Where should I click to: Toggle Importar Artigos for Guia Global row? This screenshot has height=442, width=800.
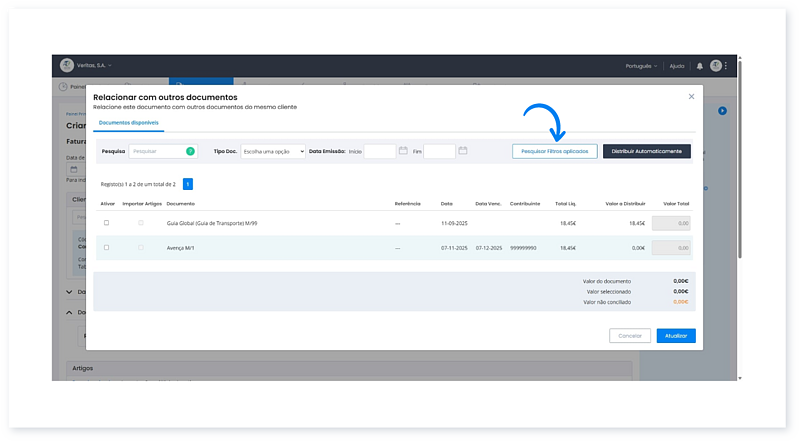(x=140, y=222)
